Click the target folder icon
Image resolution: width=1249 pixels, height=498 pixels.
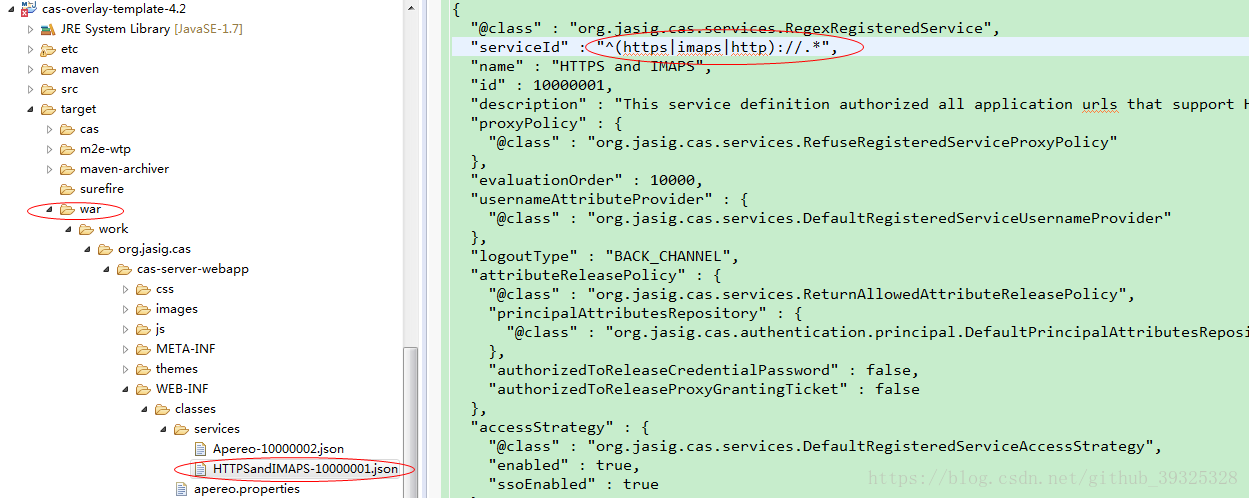pyautogui.click(x=49, y=109)
